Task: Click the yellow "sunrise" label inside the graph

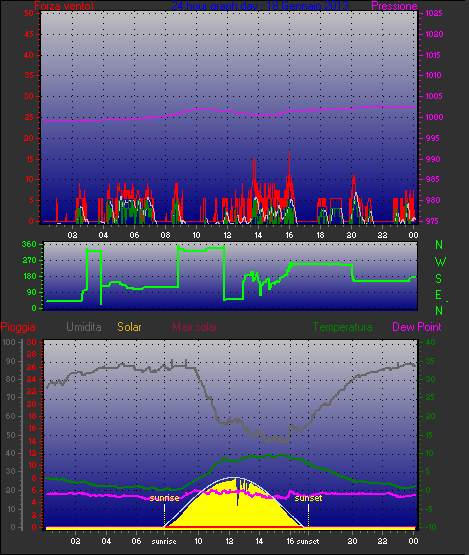Action: coord(164,498)
